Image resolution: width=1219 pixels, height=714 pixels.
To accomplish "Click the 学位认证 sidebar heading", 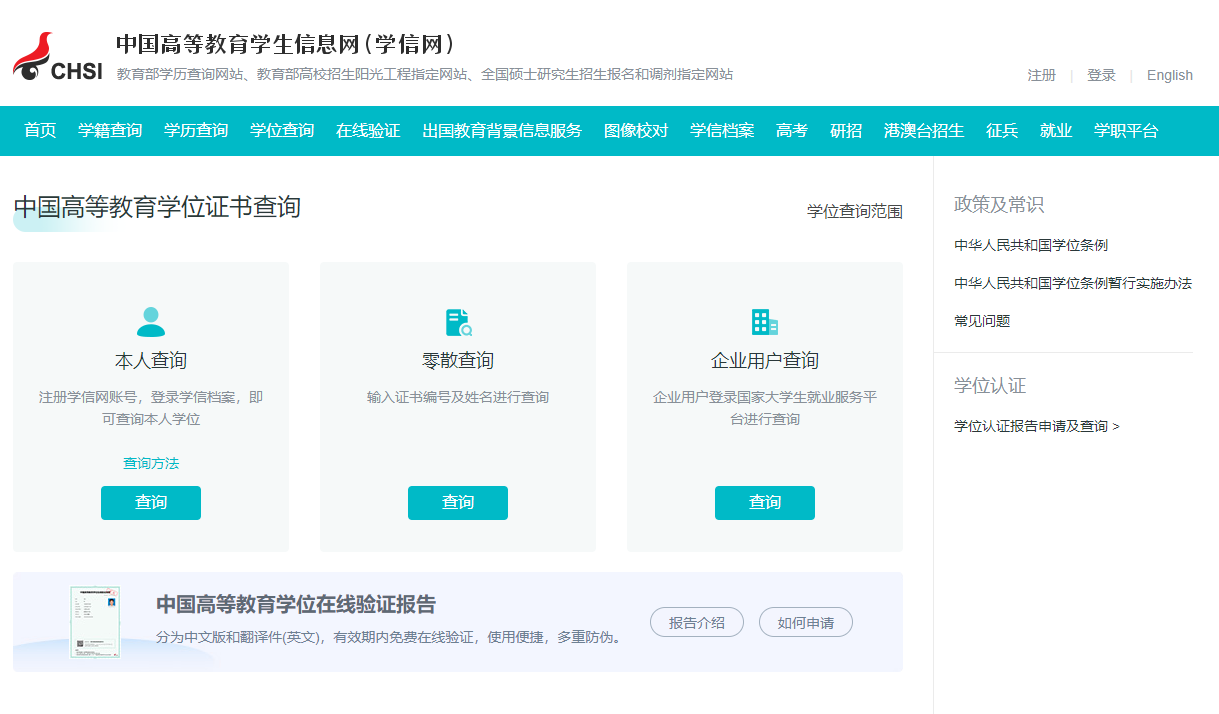I will pyautogui.click(x=990, y=386).
